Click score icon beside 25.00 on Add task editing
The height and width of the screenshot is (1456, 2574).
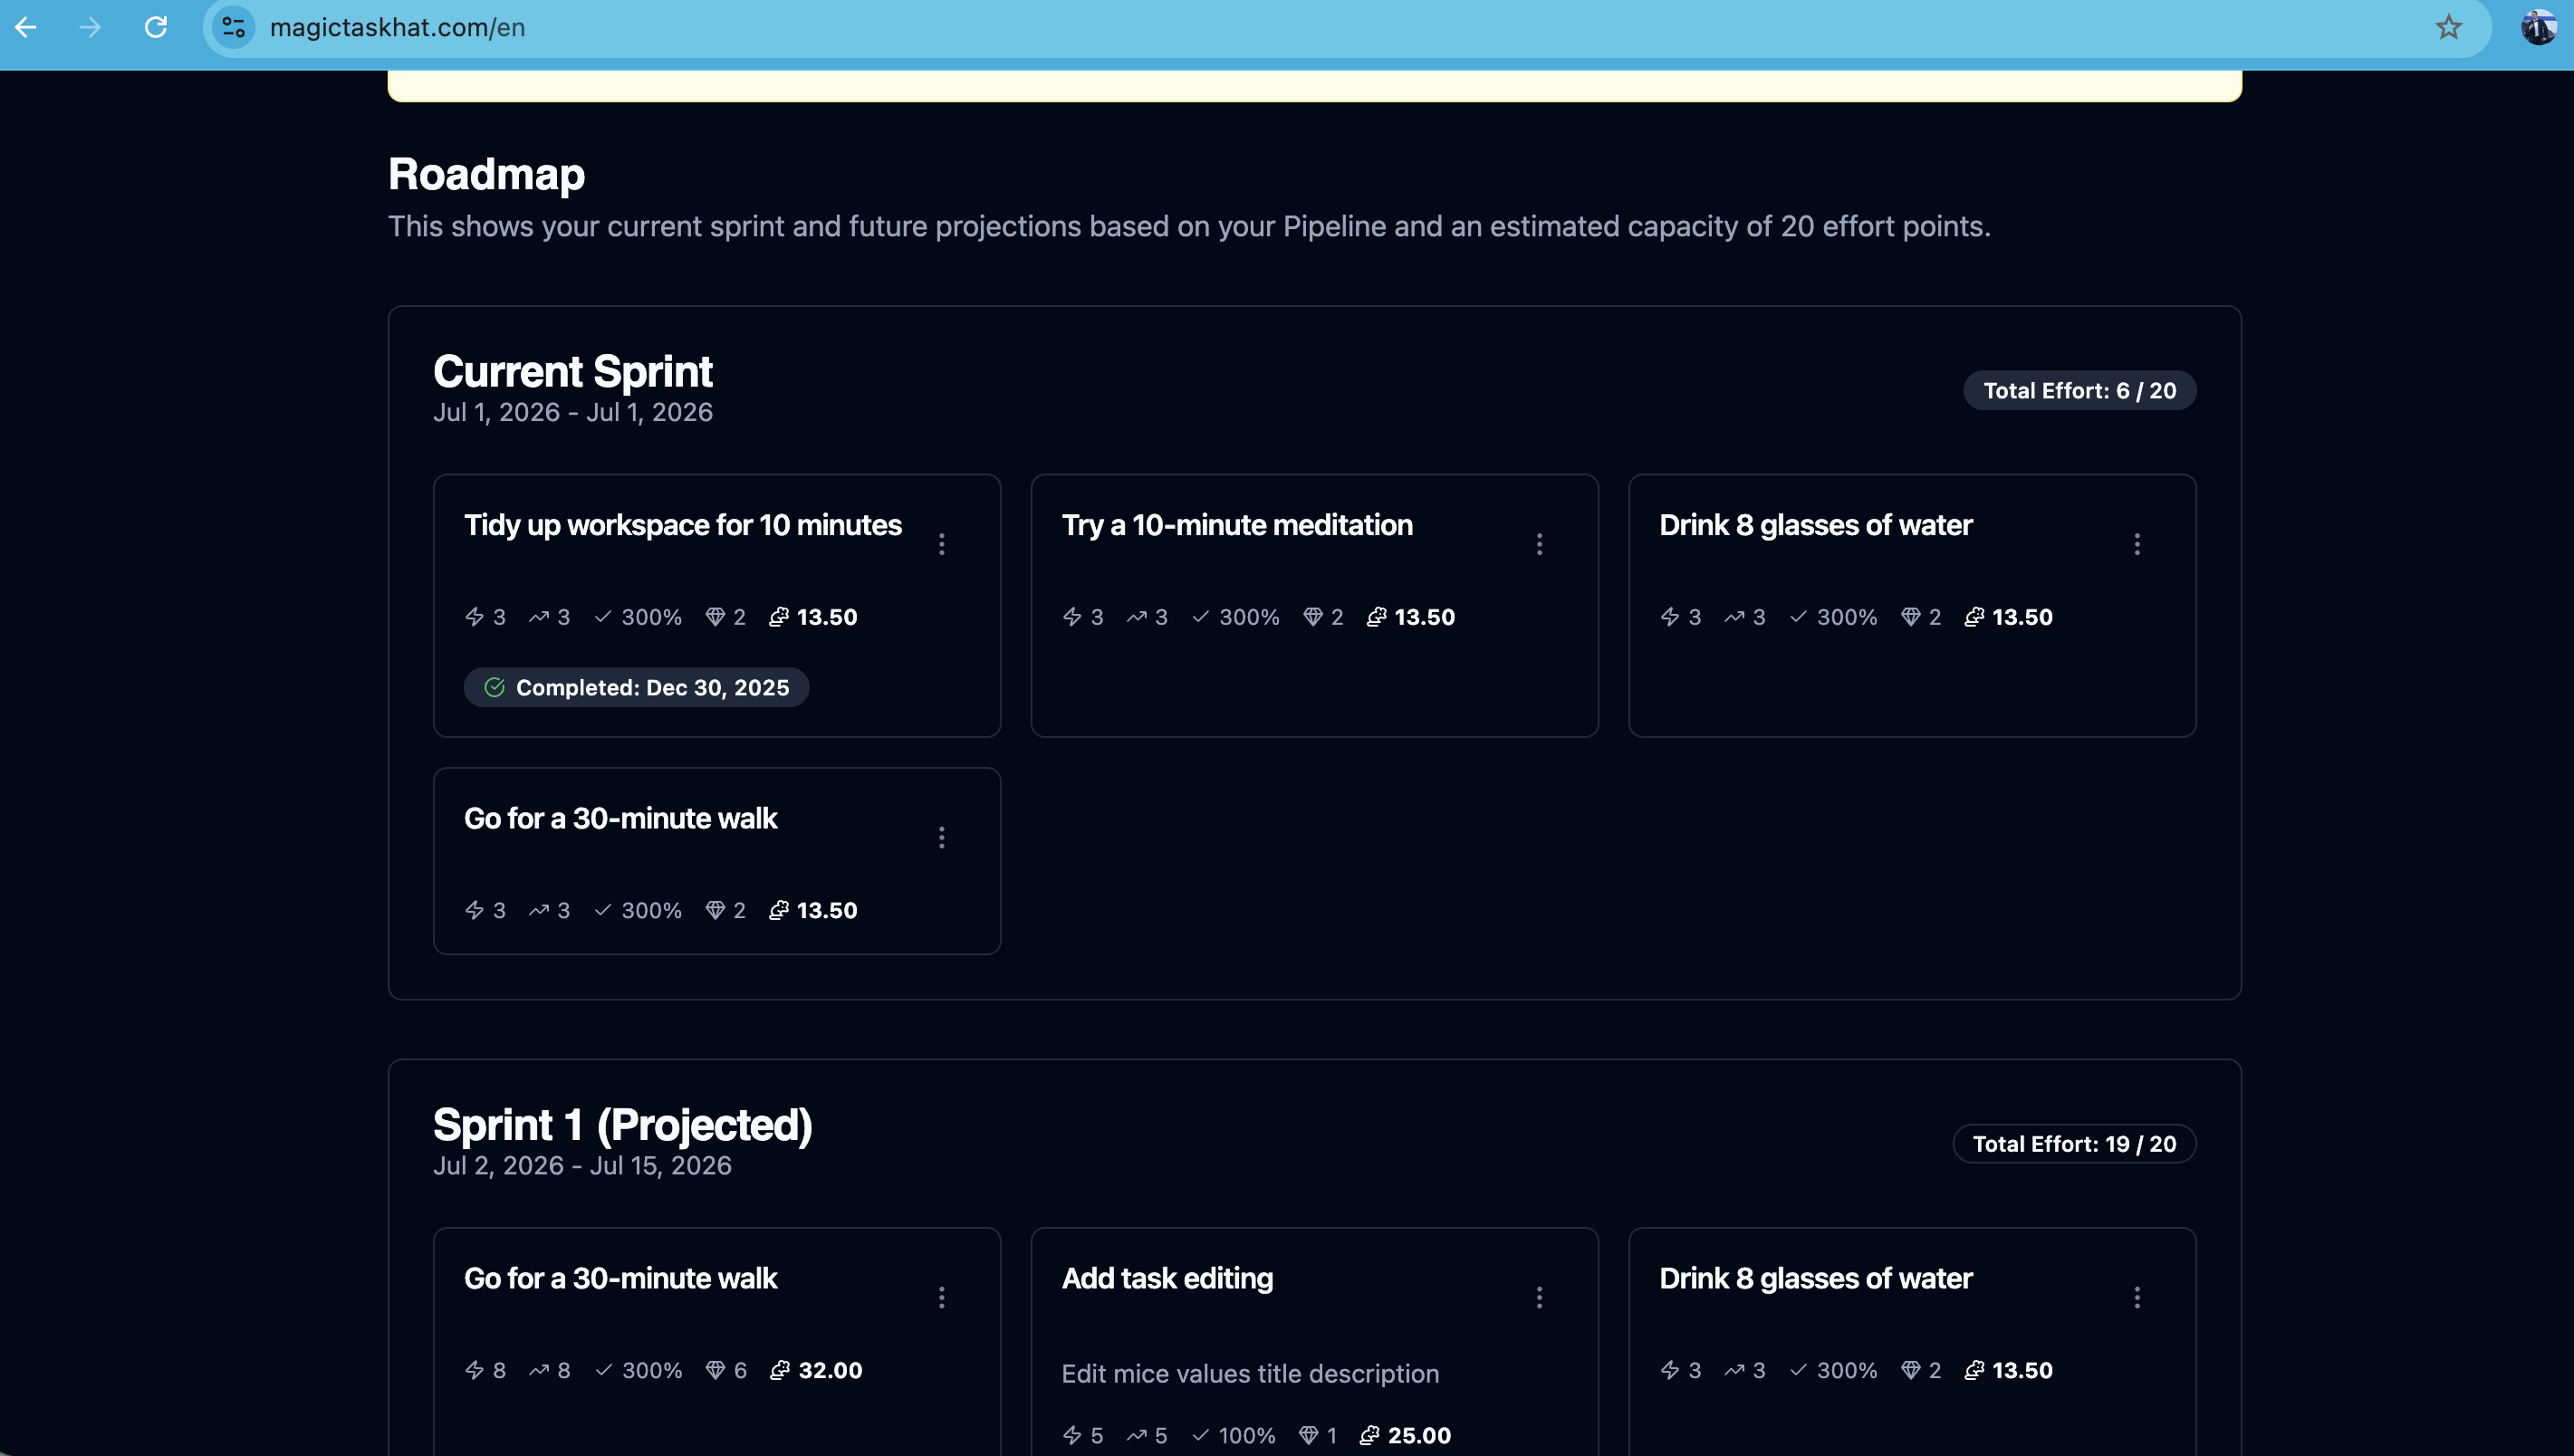click(x=1369, y=1435)
